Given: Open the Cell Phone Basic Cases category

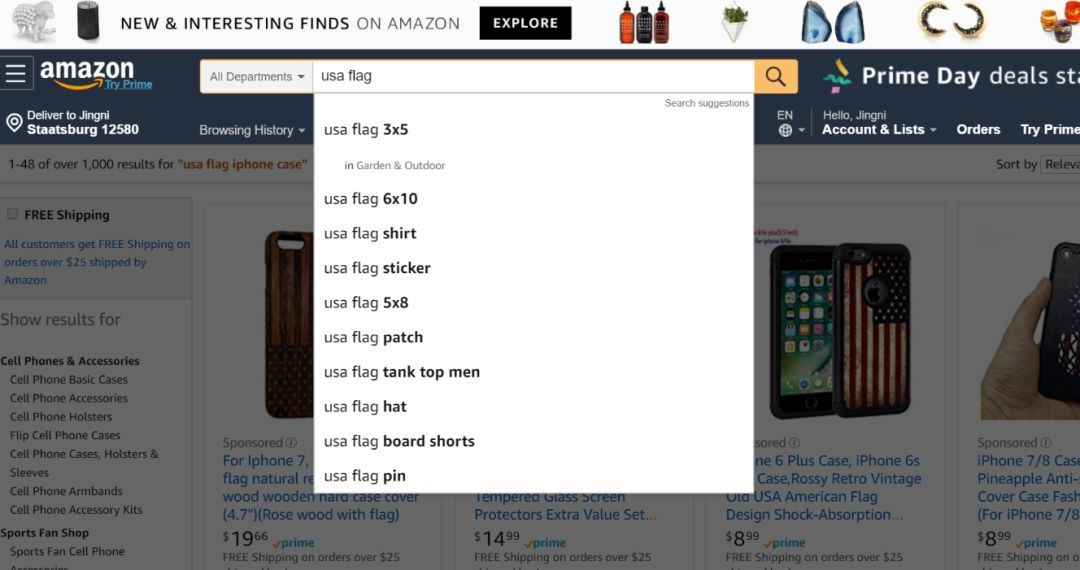Looking at the screenshot, I should click(69, 379).
